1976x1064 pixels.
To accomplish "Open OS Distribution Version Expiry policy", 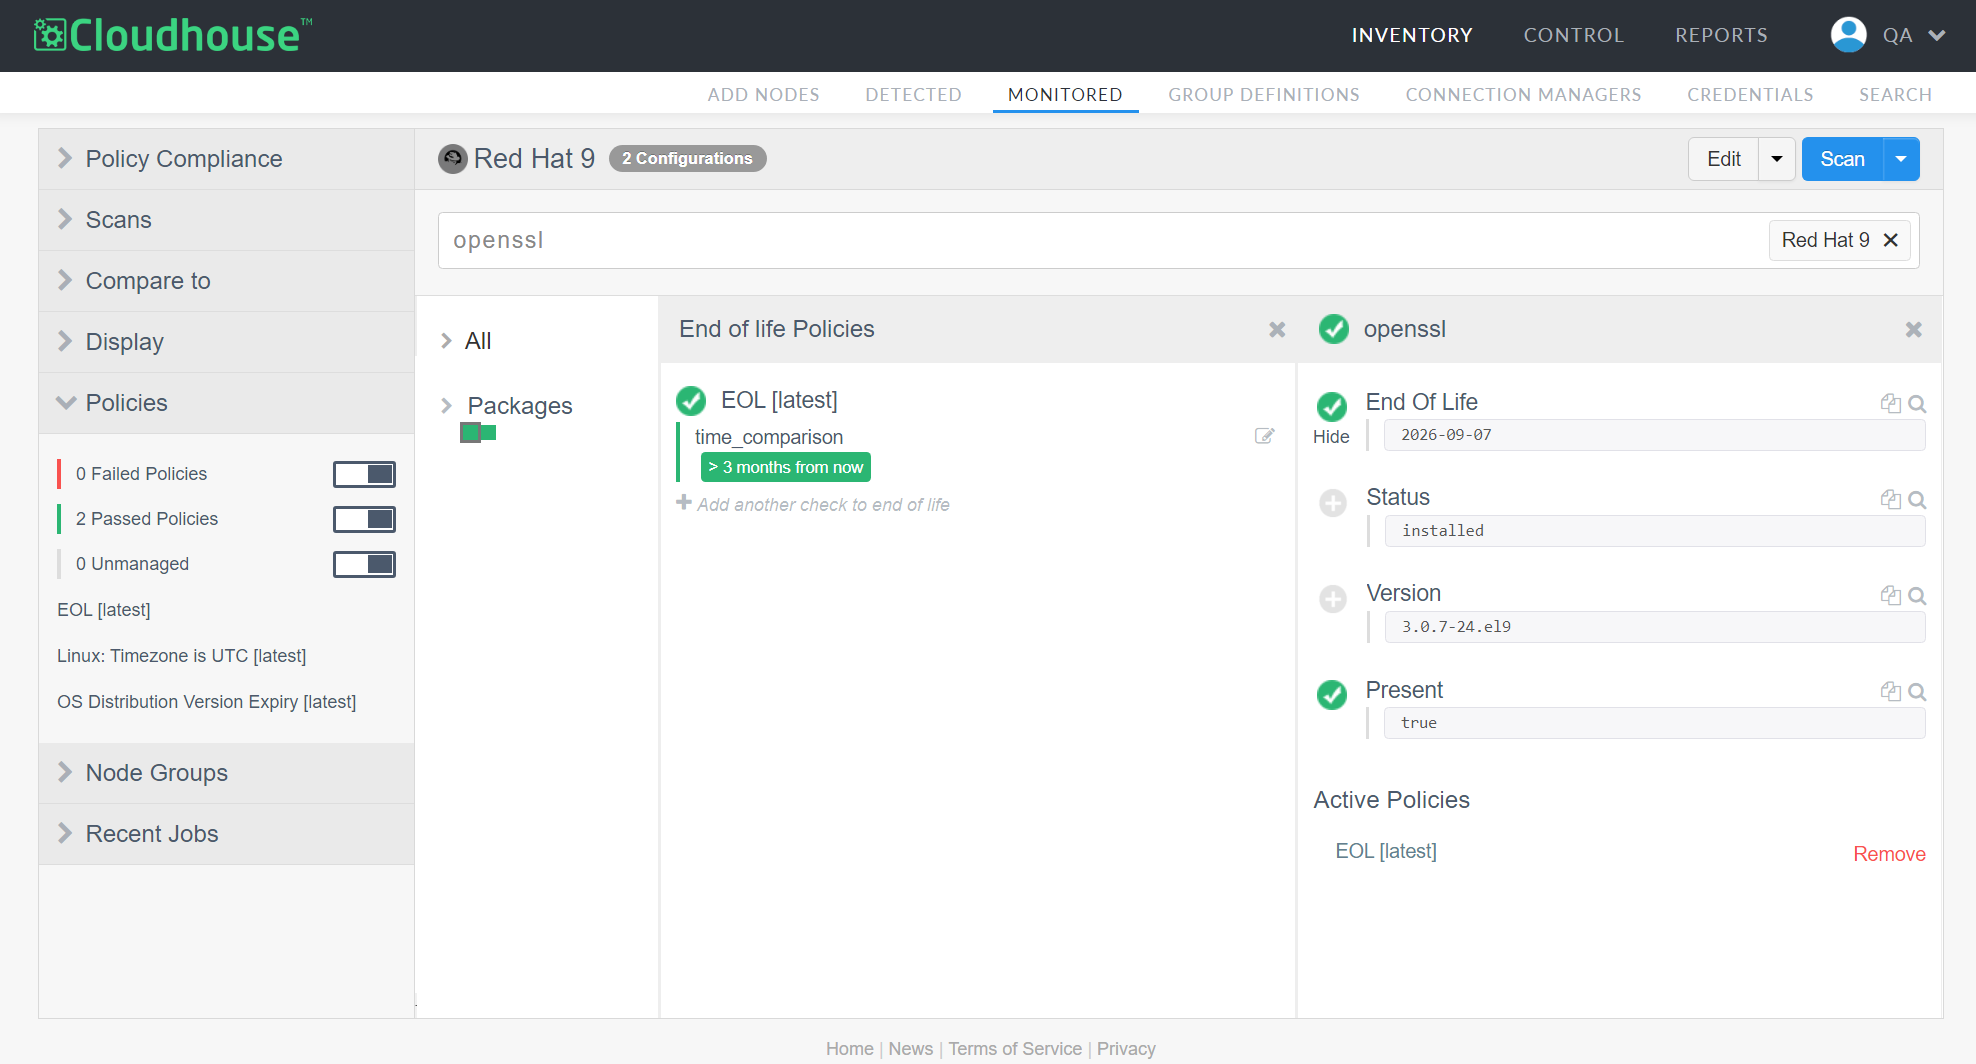I will pos(207,702).
